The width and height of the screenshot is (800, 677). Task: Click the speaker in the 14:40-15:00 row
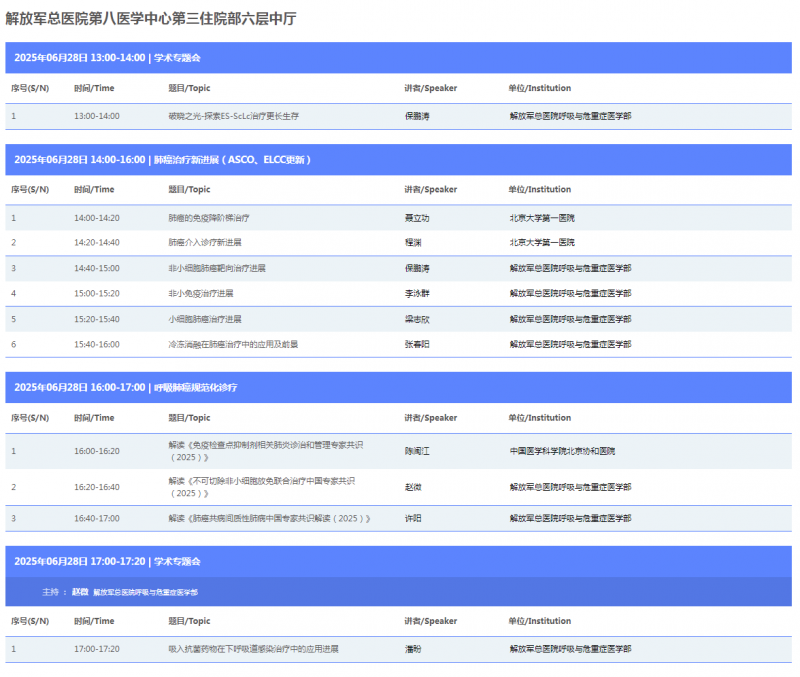(417, 268)
